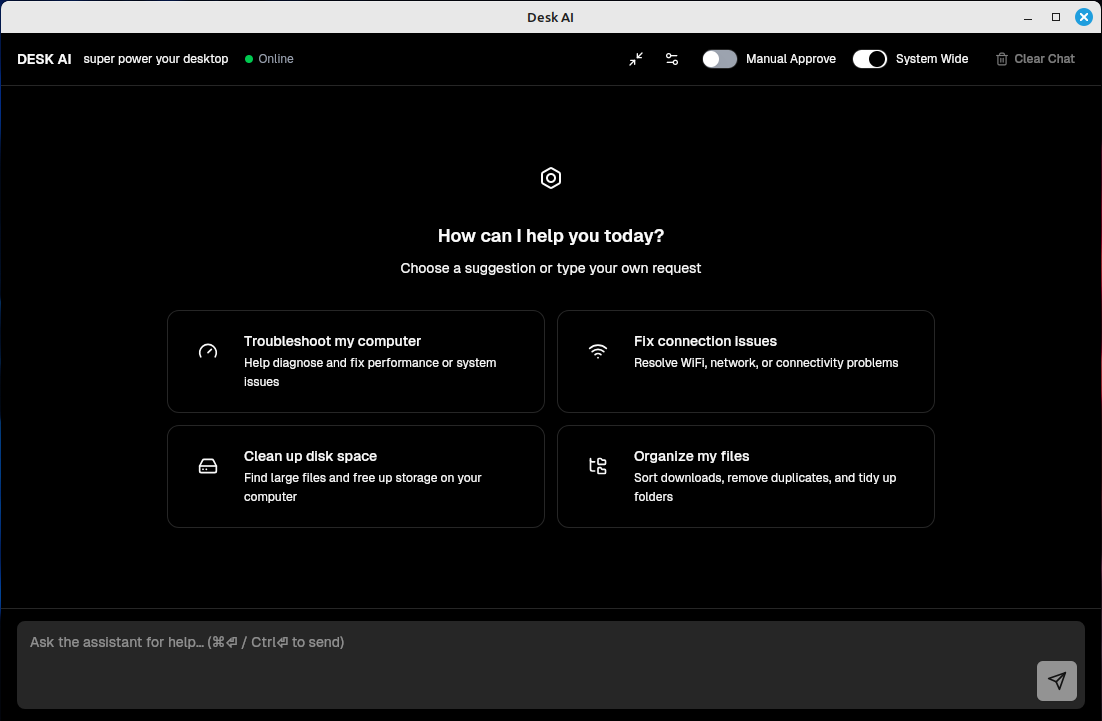Screen dimensions: 1102x721
Task: Choose the Fix connection issues suggestion
Action: click(x=746, y=361)
